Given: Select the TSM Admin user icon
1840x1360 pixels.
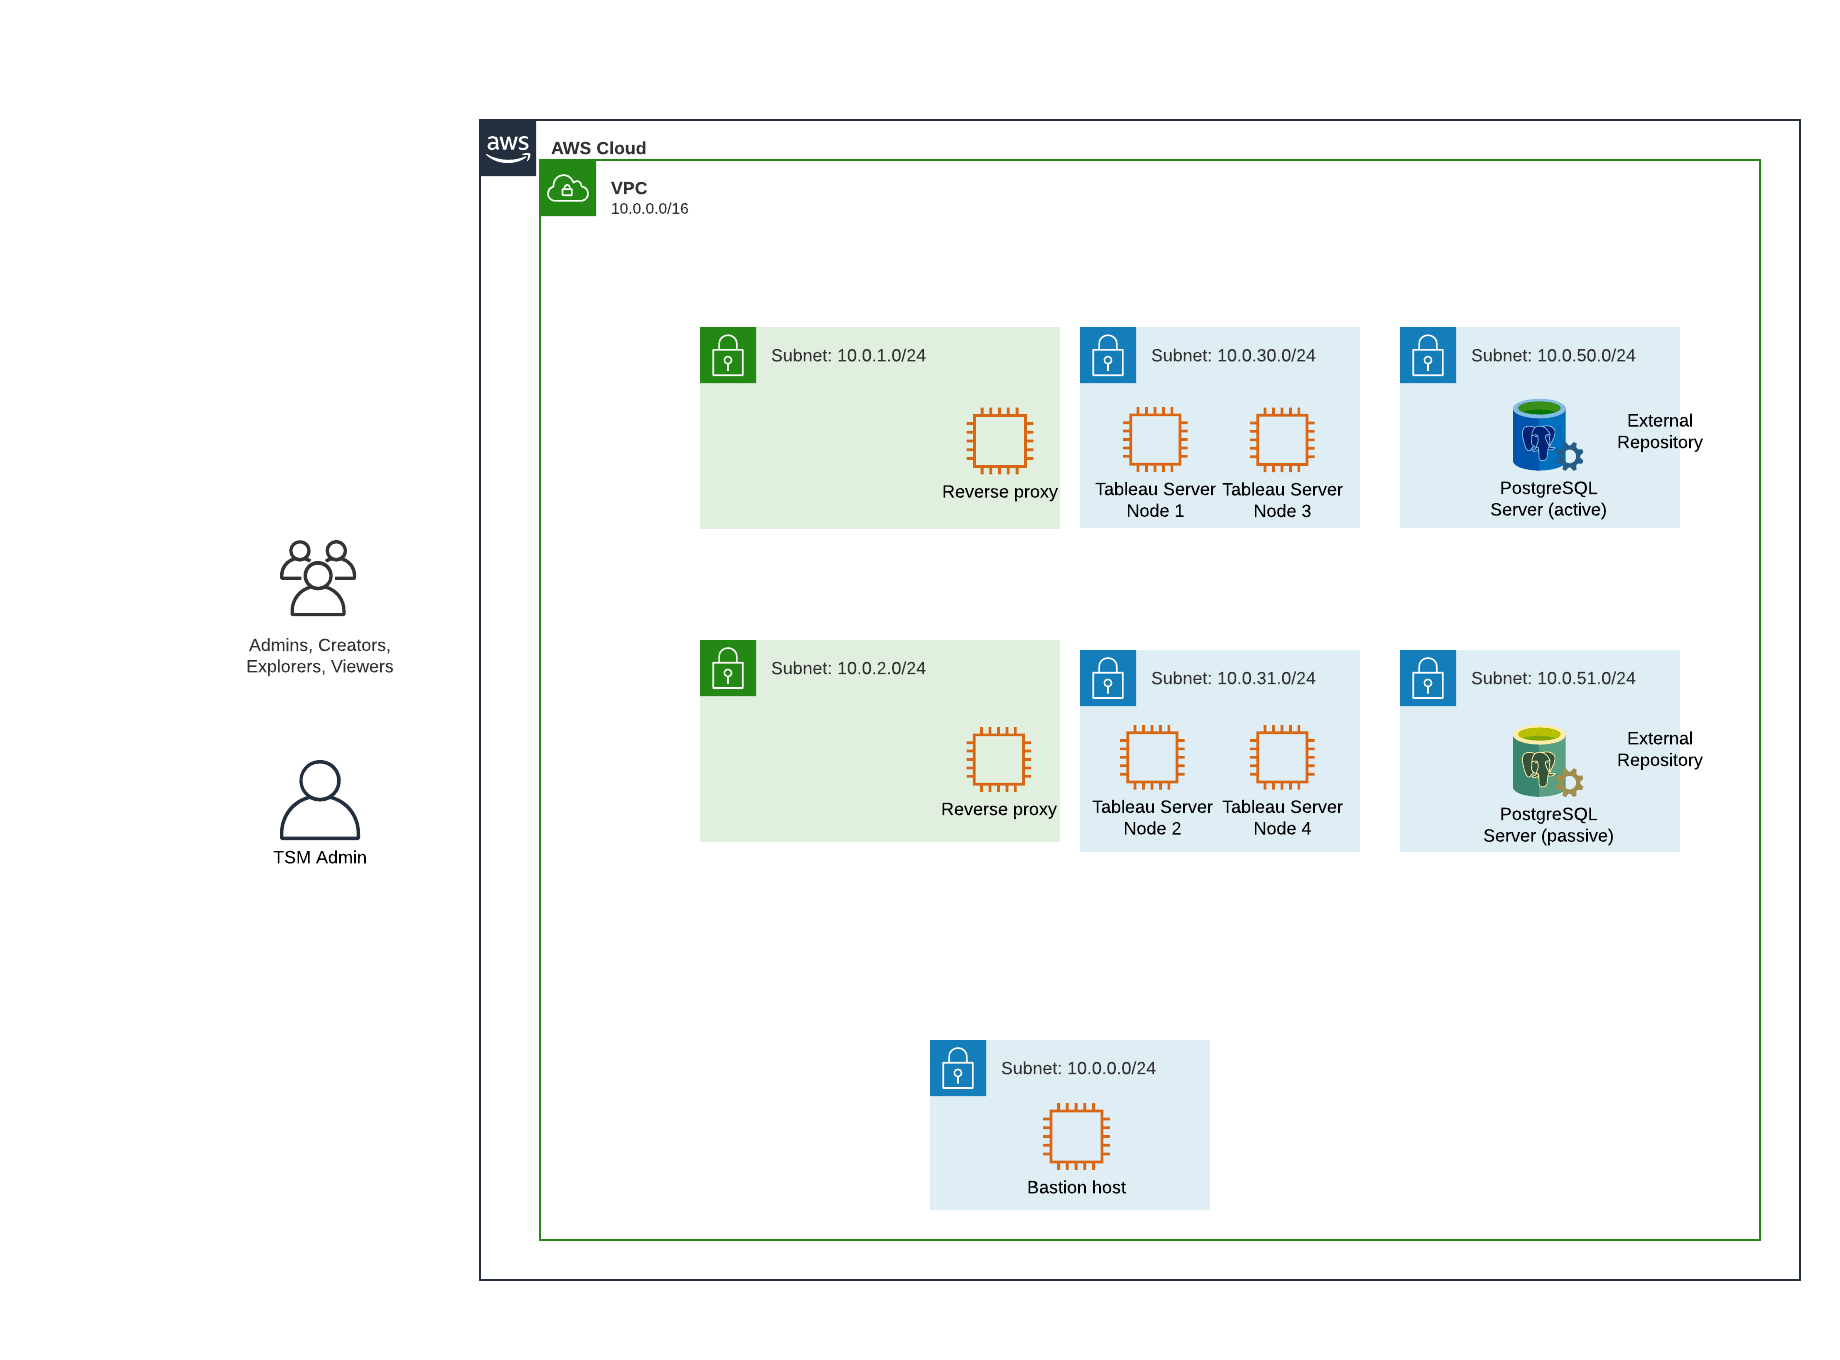Looking at the screenshot, I should 320,800.
